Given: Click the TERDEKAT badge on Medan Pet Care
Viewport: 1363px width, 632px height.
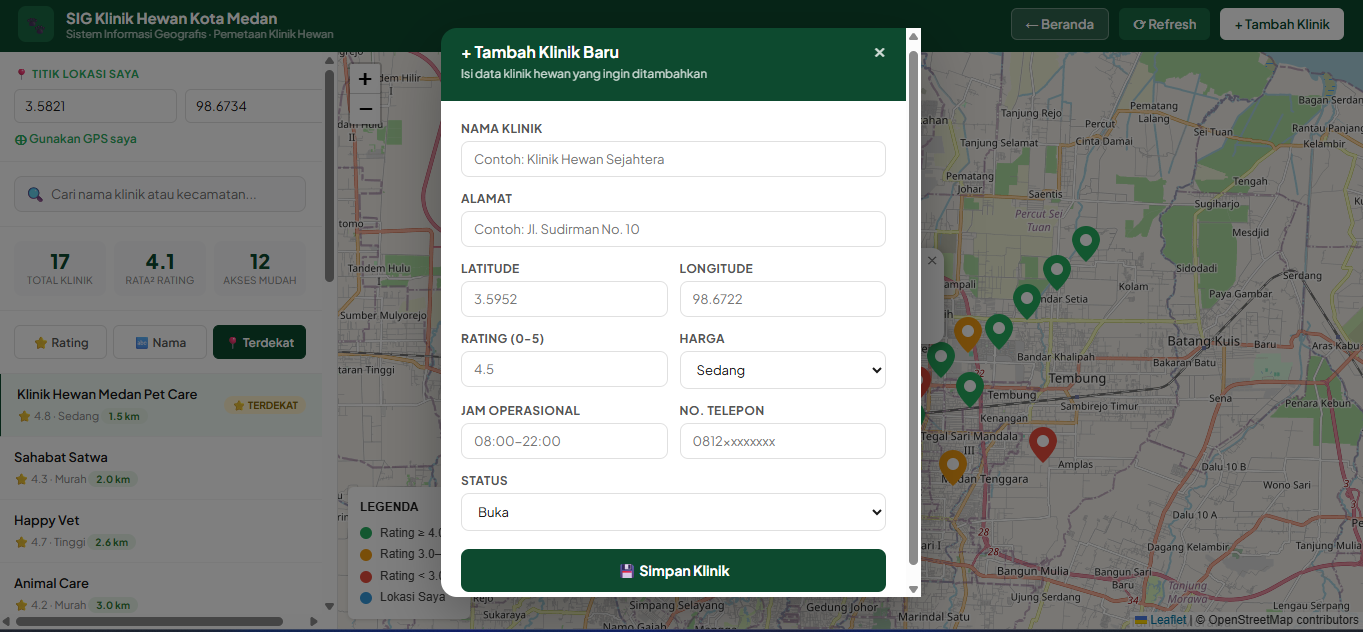Looking at the screenshot, I should 265,405.
